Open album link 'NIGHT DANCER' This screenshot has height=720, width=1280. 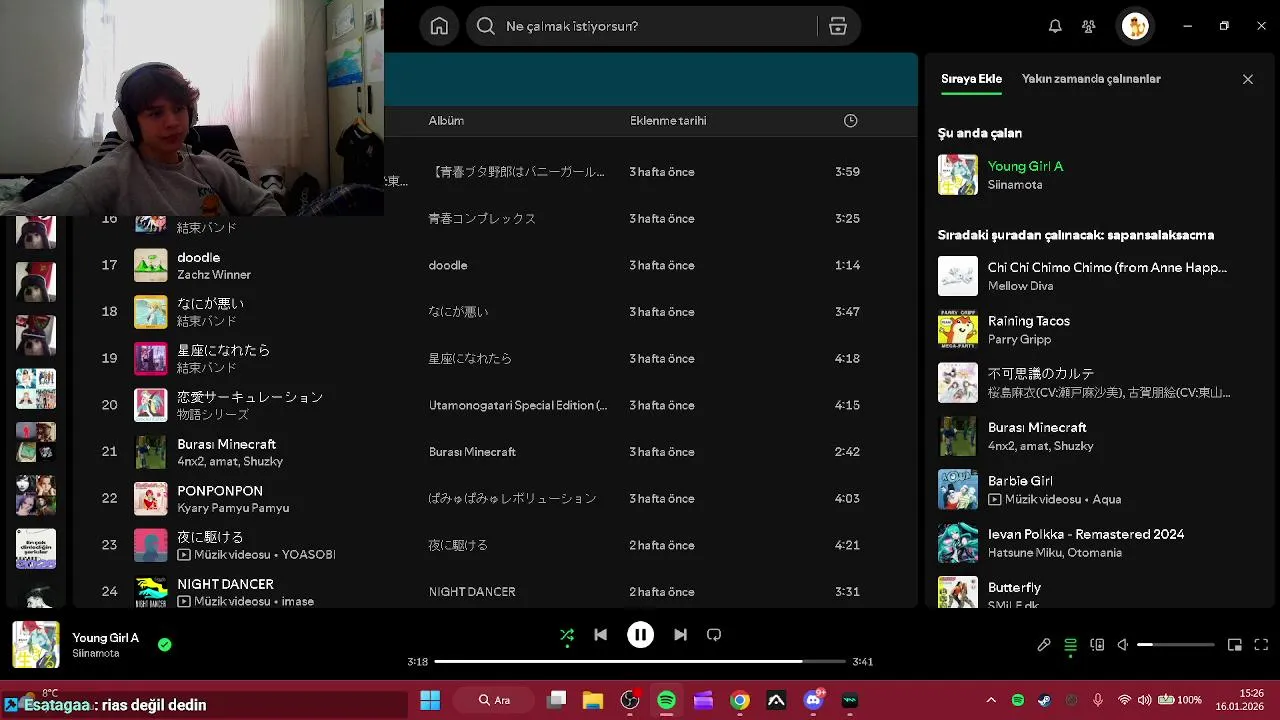(472, 592)
